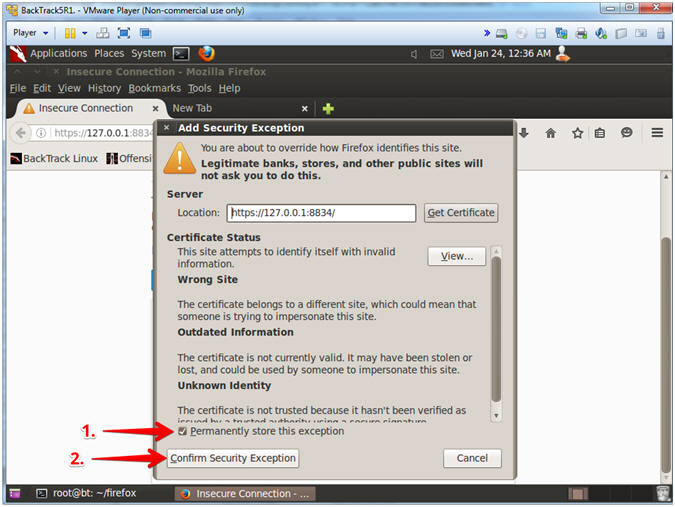Click the Firefox chat smiley icon

click(x=626, y=133)
